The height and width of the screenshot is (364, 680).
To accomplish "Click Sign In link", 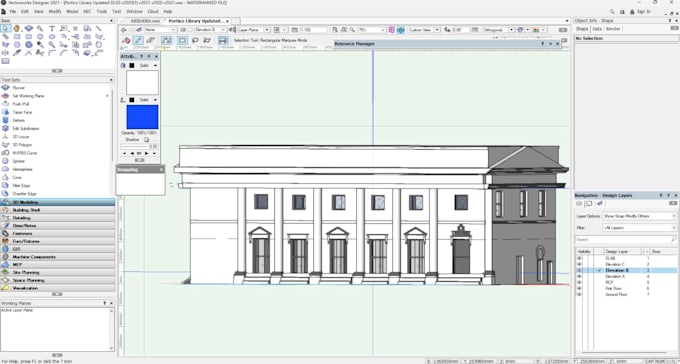I will click(x=644, y=12).
